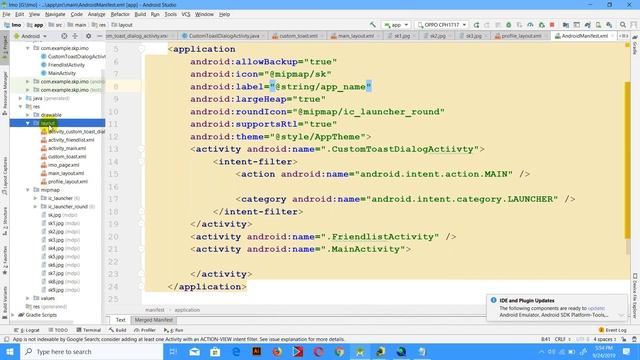
Task: Open activity_main.xml in project tree
Action: (67, 148)
